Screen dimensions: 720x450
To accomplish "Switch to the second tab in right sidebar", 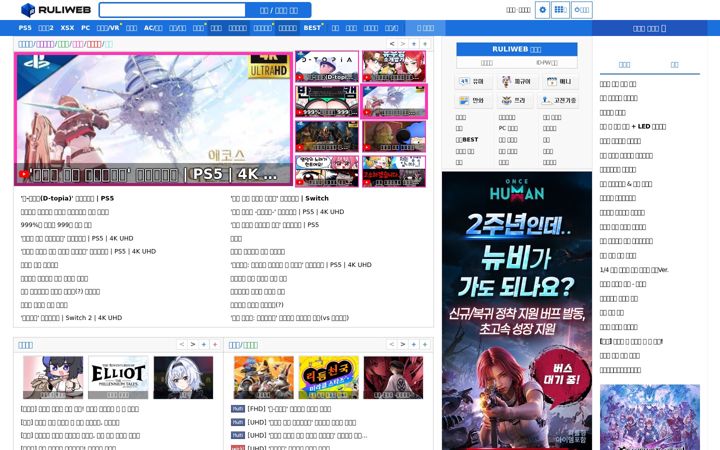I will [675, 65].
